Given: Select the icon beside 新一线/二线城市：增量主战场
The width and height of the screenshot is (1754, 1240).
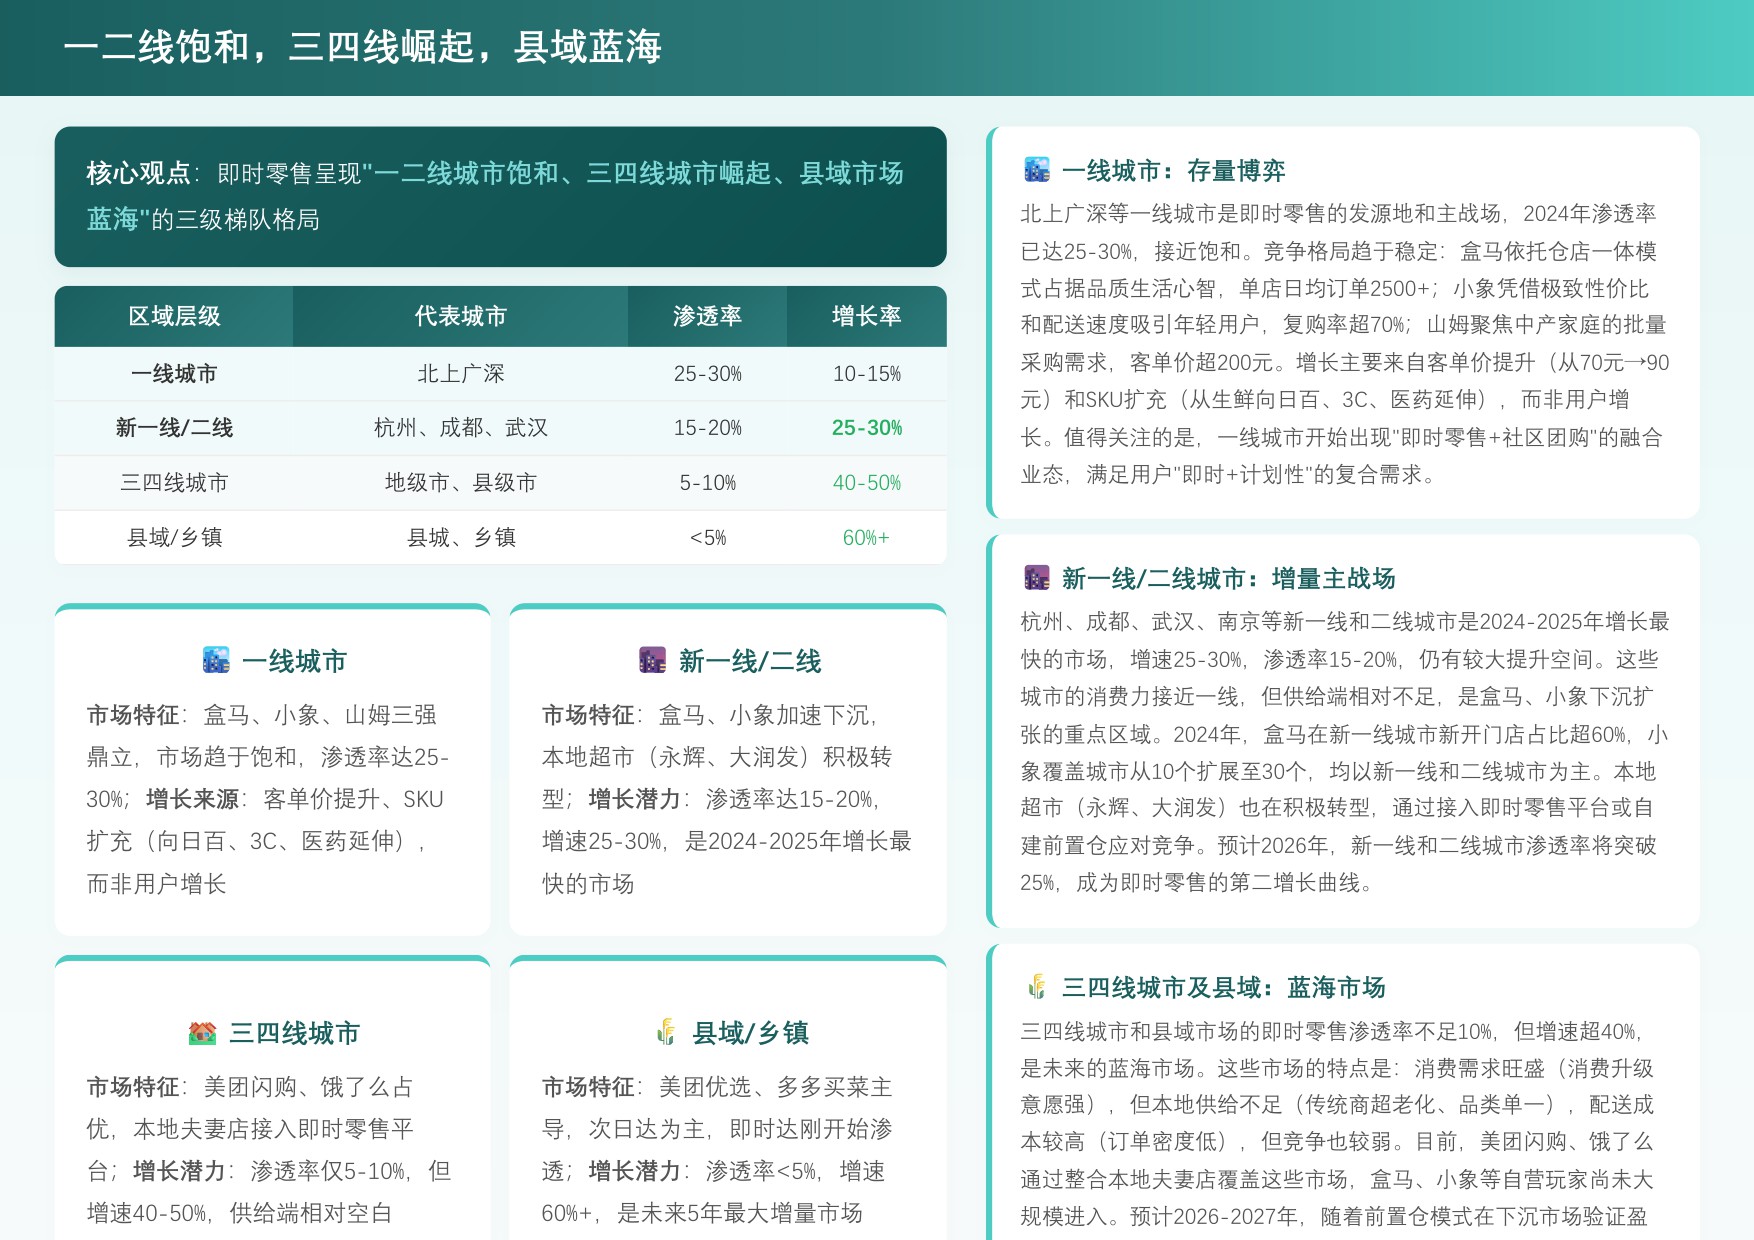Looking at the screenshot, I should pyautogui.click(x=1037, y=578).
